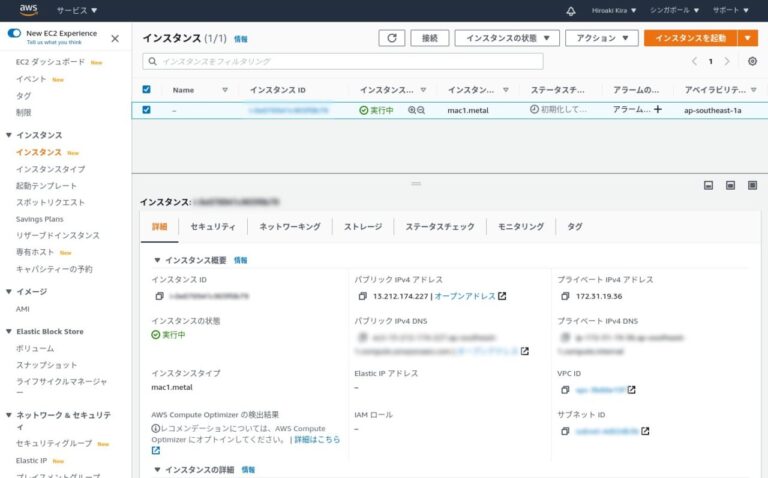Copy public IPv4 address 13.212.174.227
The width and height of the screenshot is (768, 478).
click(362, 296)
